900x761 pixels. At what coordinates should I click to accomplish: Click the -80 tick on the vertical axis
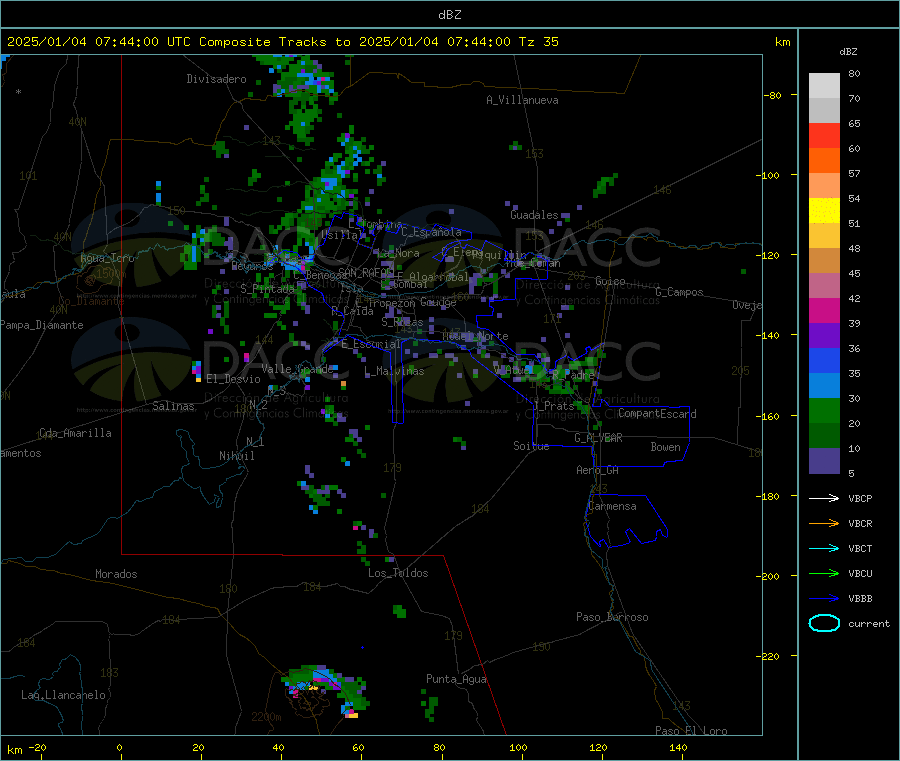(773, 95)
